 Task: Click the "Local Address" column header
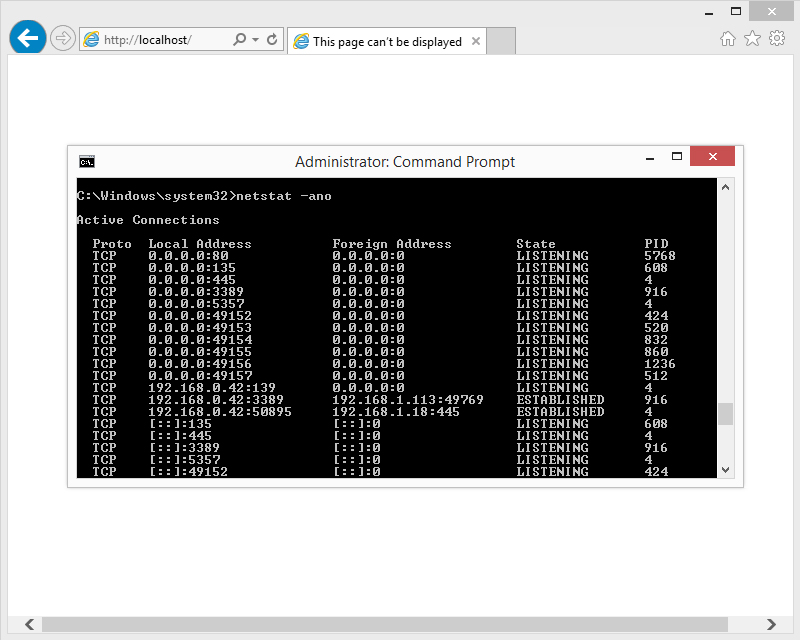200,244
